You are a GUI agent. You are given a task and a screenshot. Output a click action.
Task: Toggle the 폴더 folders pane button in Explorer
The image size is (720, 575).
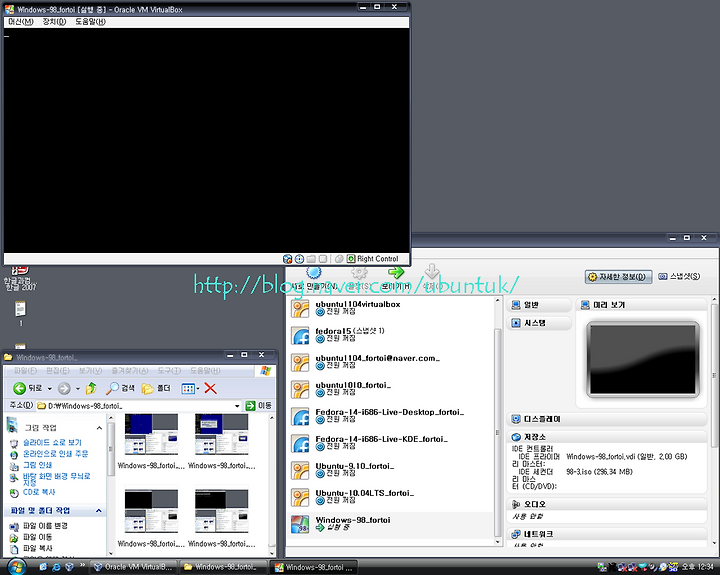click(x=156, y=389)
